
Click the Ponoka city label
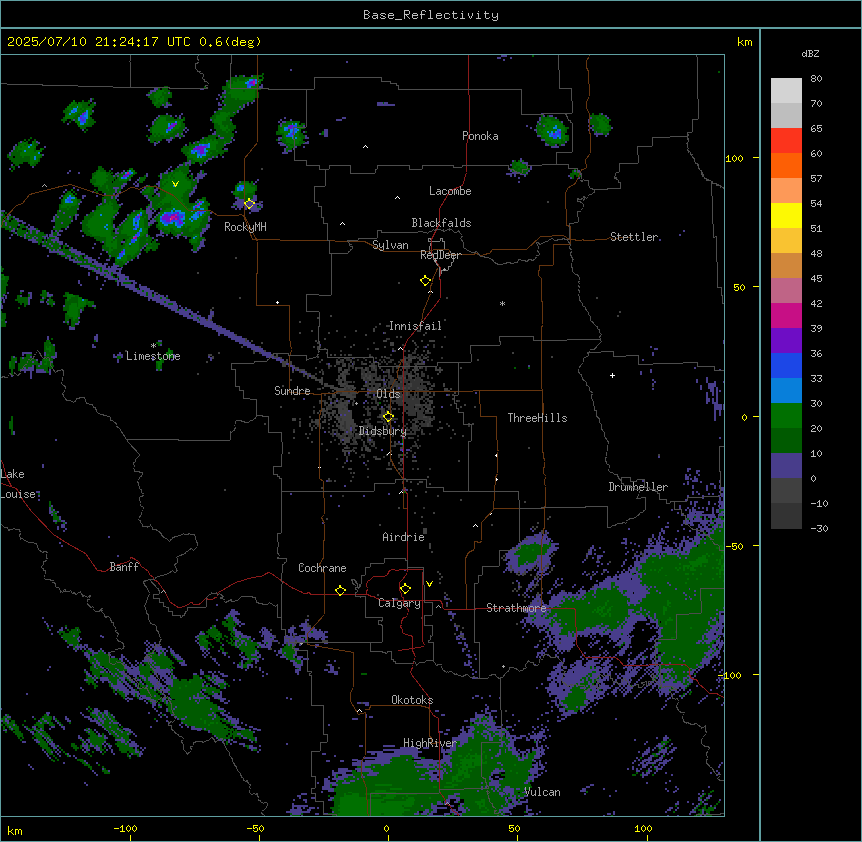[x=480, y=136]
